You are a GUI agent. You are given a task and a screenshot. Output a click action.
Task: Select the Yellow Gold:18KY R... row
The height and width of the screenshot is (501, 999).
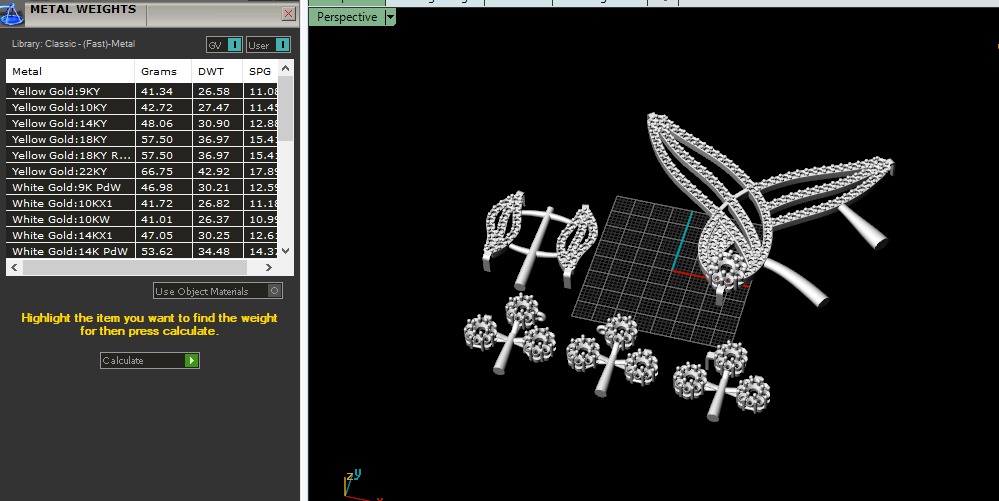pyautogui.click(x=142, y=155)
